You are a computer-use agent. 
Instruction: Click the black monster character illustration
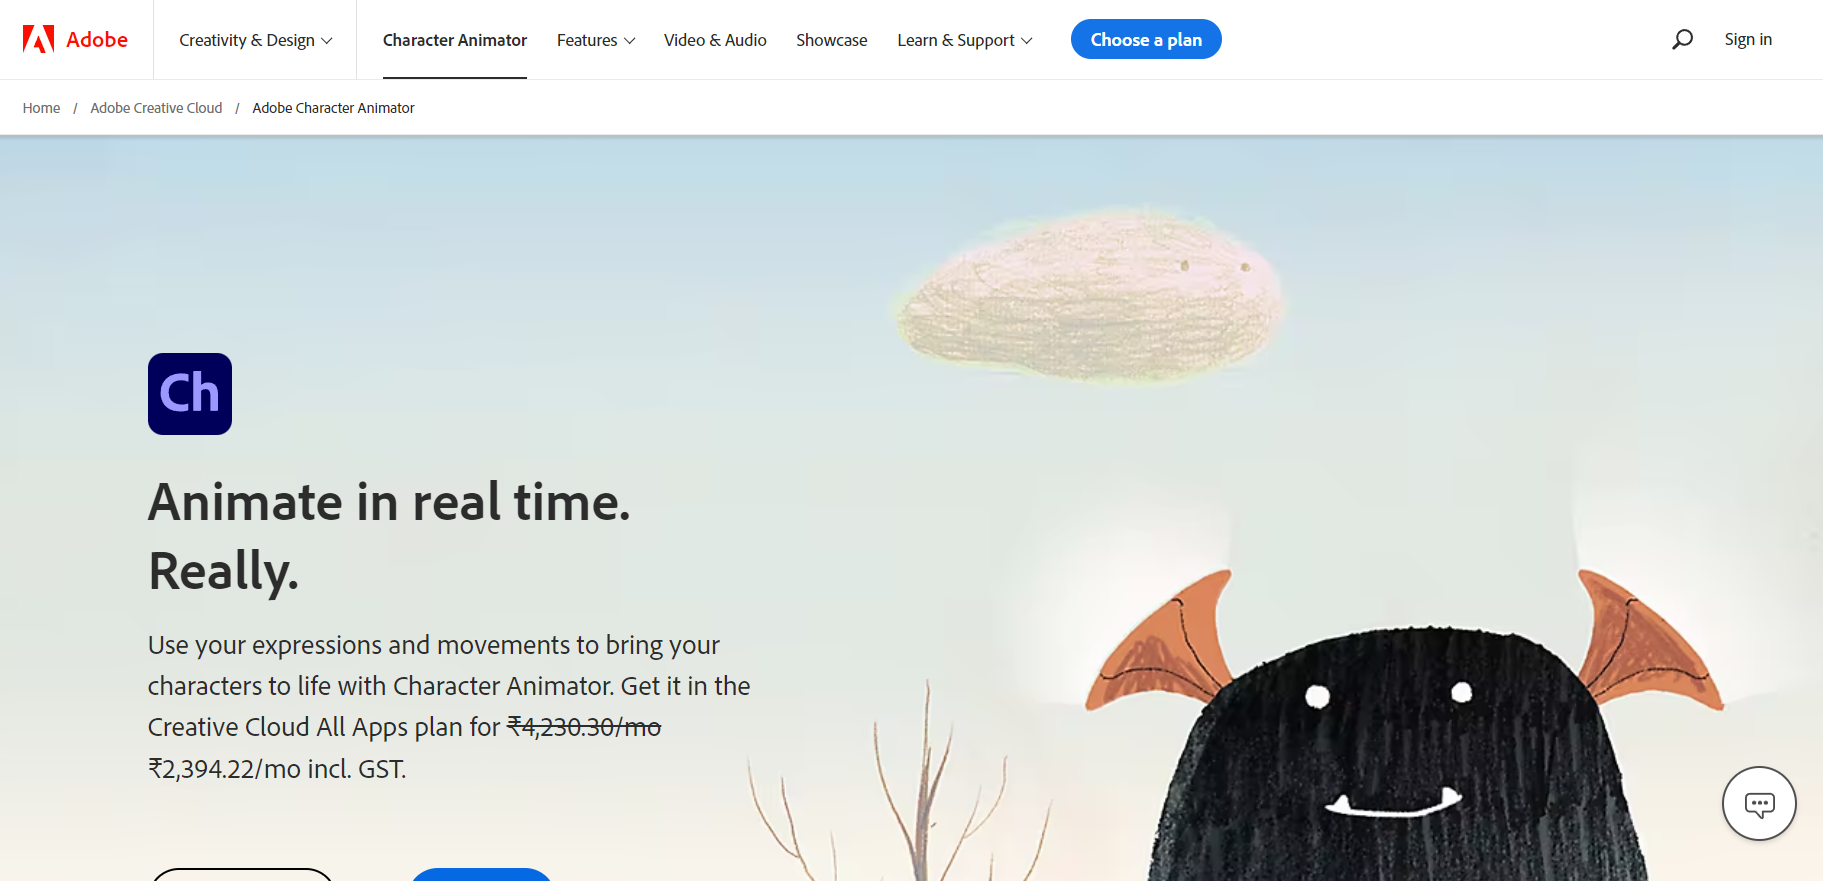coord(1400,740)
